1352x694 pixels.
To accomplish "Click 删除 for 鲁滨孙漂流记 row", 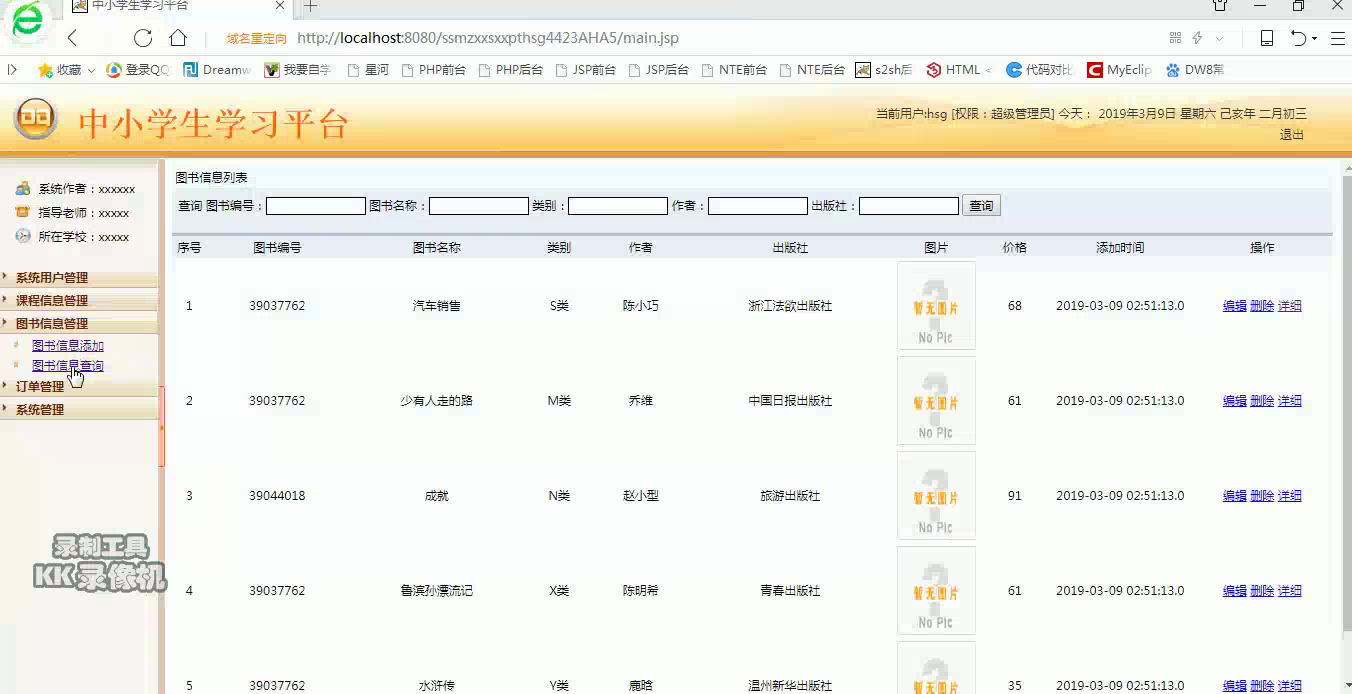I will 1262,591.
